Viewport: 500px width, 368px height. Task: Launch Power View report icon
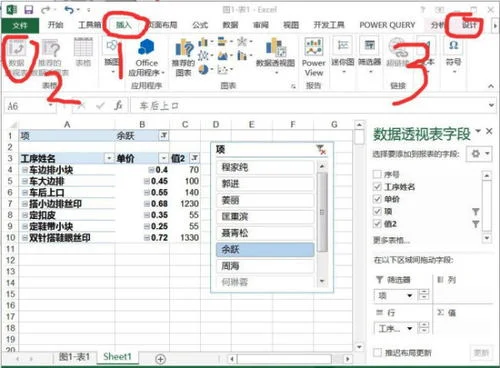tap(313, 47)
